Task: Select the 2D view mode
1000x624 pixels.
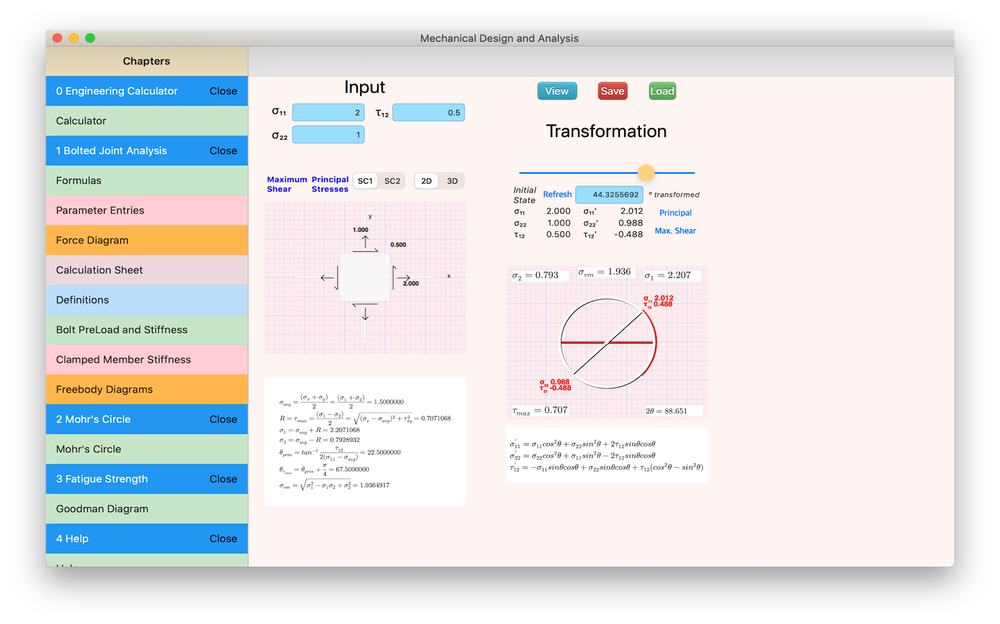Action: (x=427, y=181)
